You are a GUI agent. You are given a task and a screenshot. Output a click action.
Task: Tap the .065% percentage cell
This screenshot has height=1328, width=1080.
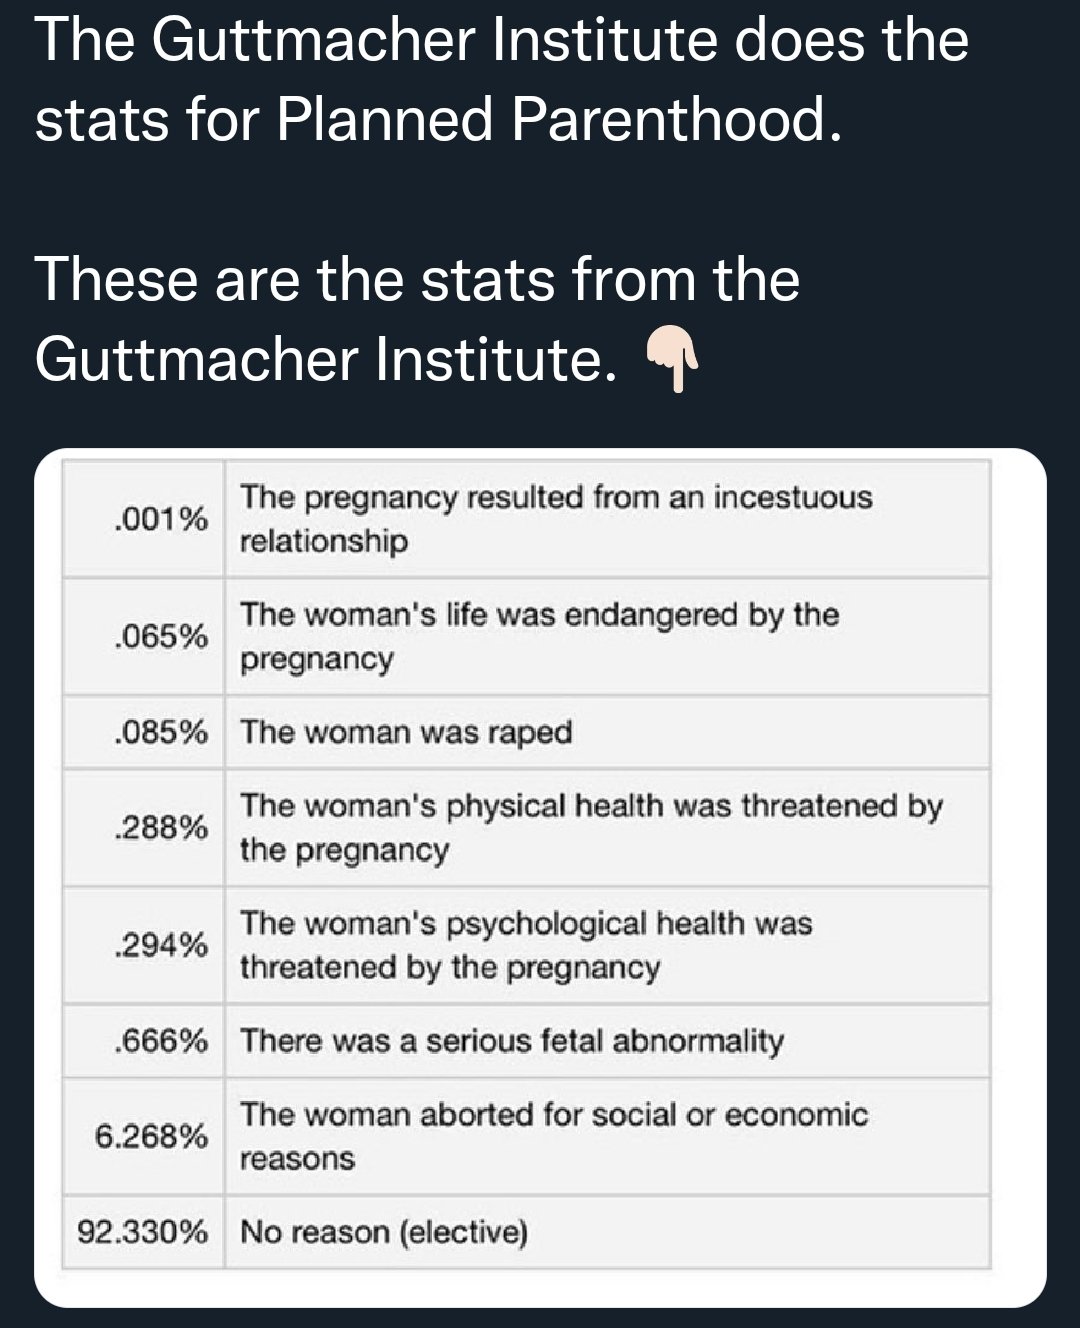(144, 636)
